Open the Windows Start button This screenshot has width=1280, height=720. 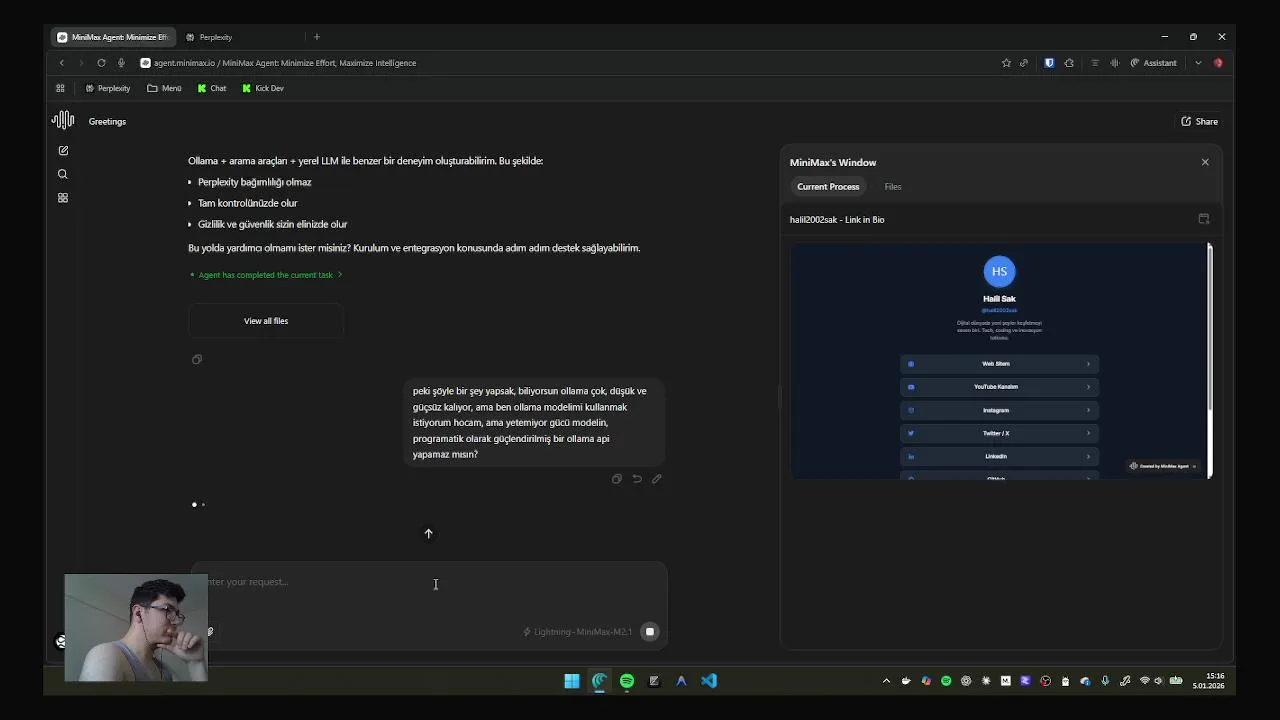(572, 681)
